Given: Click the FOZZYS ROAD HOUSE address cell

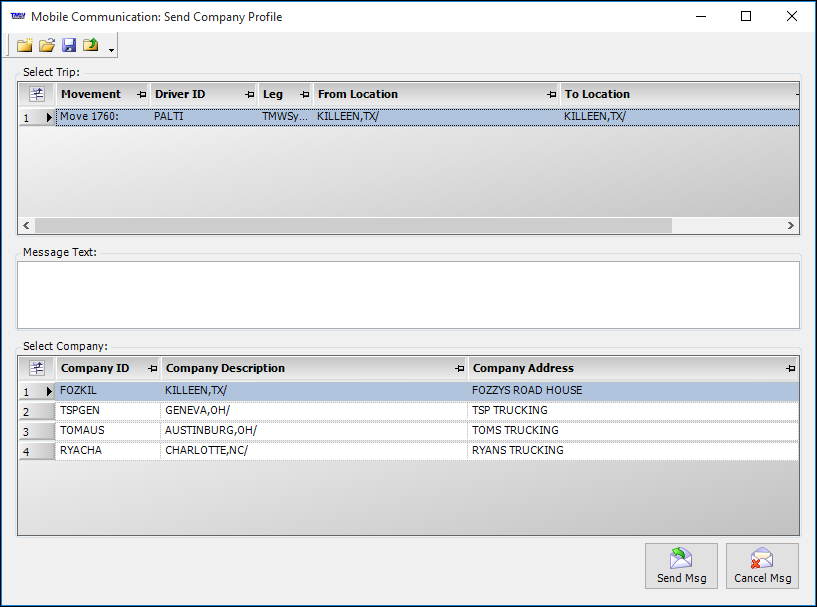Looking at the screenshot, I should 633,391.
